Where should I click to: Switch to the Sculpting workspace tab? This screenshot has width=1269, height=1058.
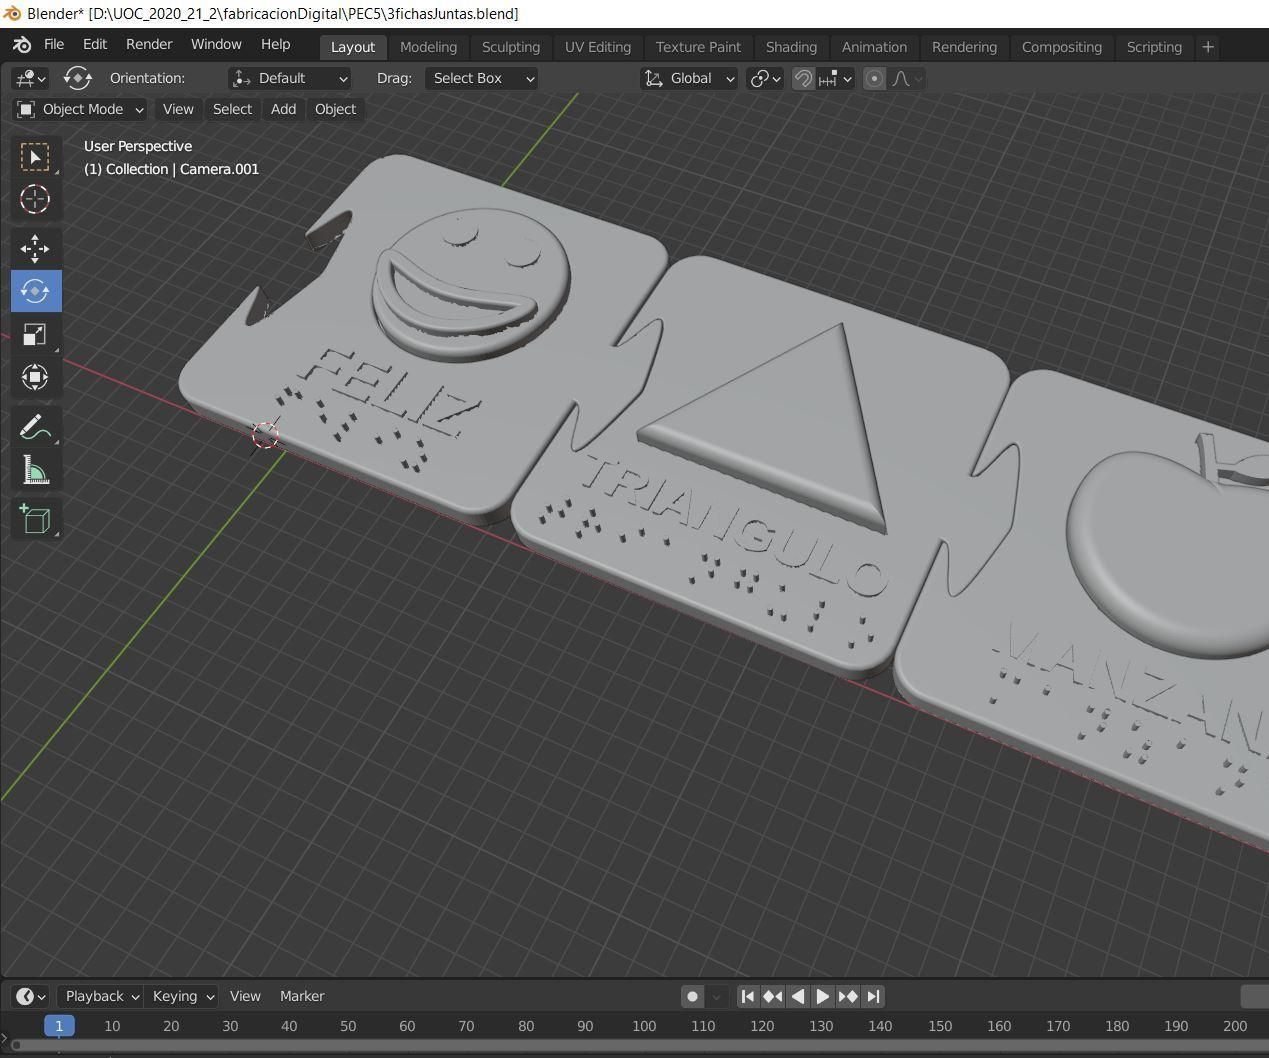coord(510,47)
